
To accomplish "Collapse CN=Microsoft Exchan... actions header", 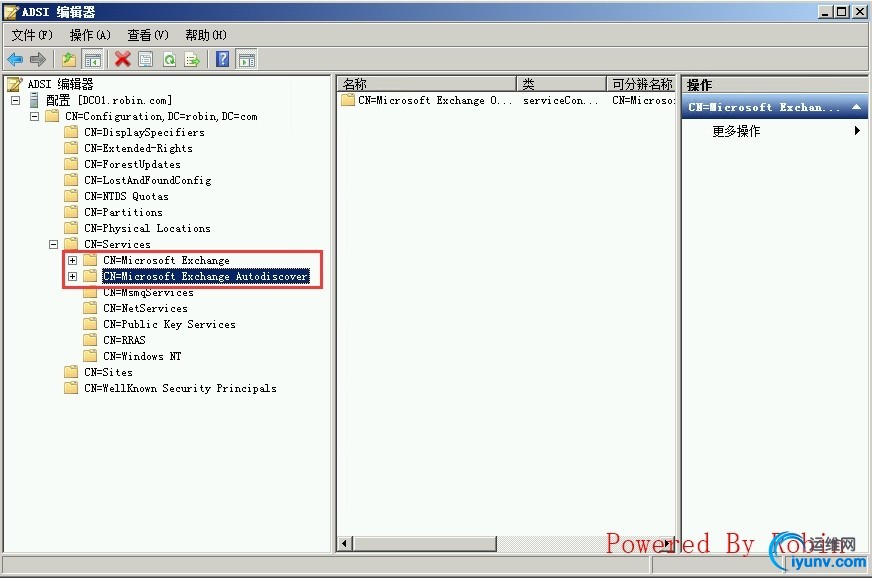I will [856, 107].
